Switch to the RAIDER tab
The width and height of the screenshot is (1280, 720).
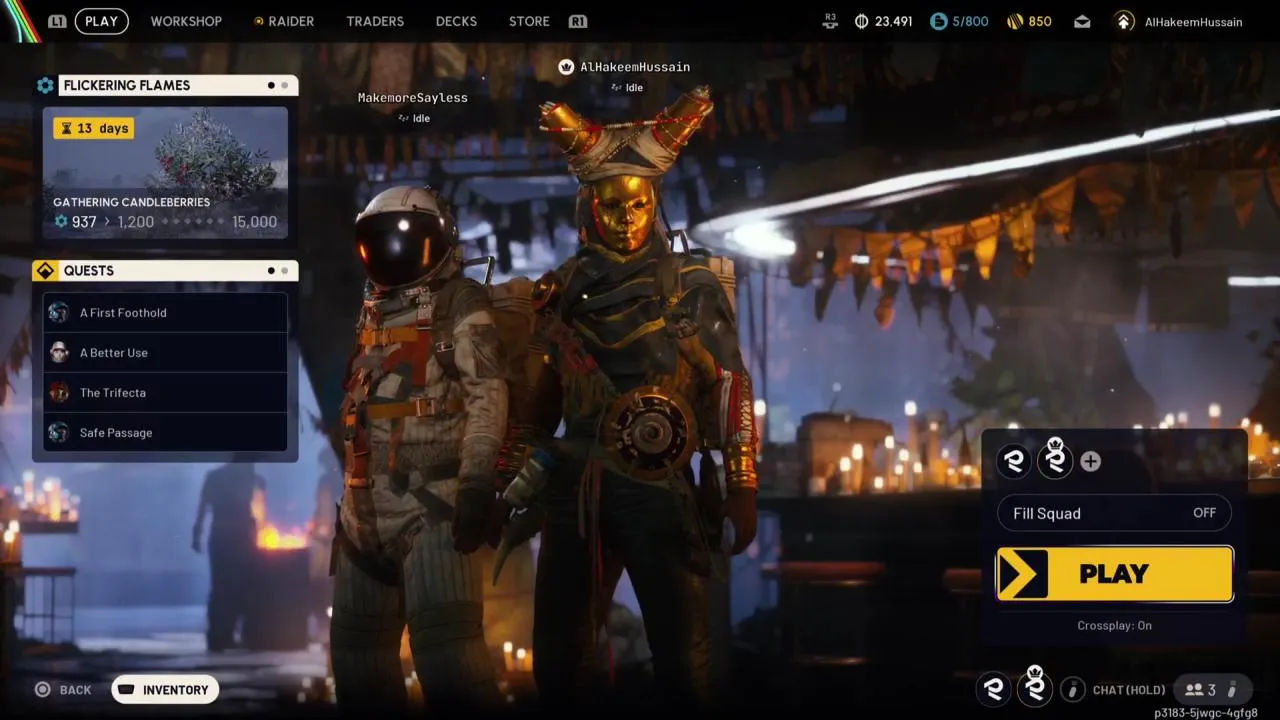(x=291, y=21)
